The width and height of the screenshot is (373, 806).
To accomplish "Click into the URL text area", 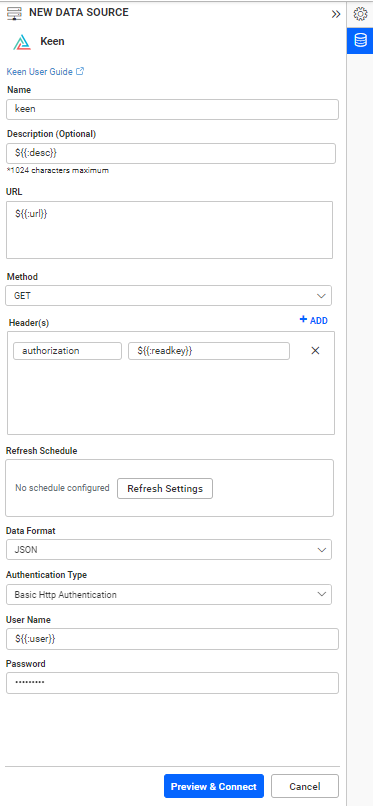I will tap(170, 230).
